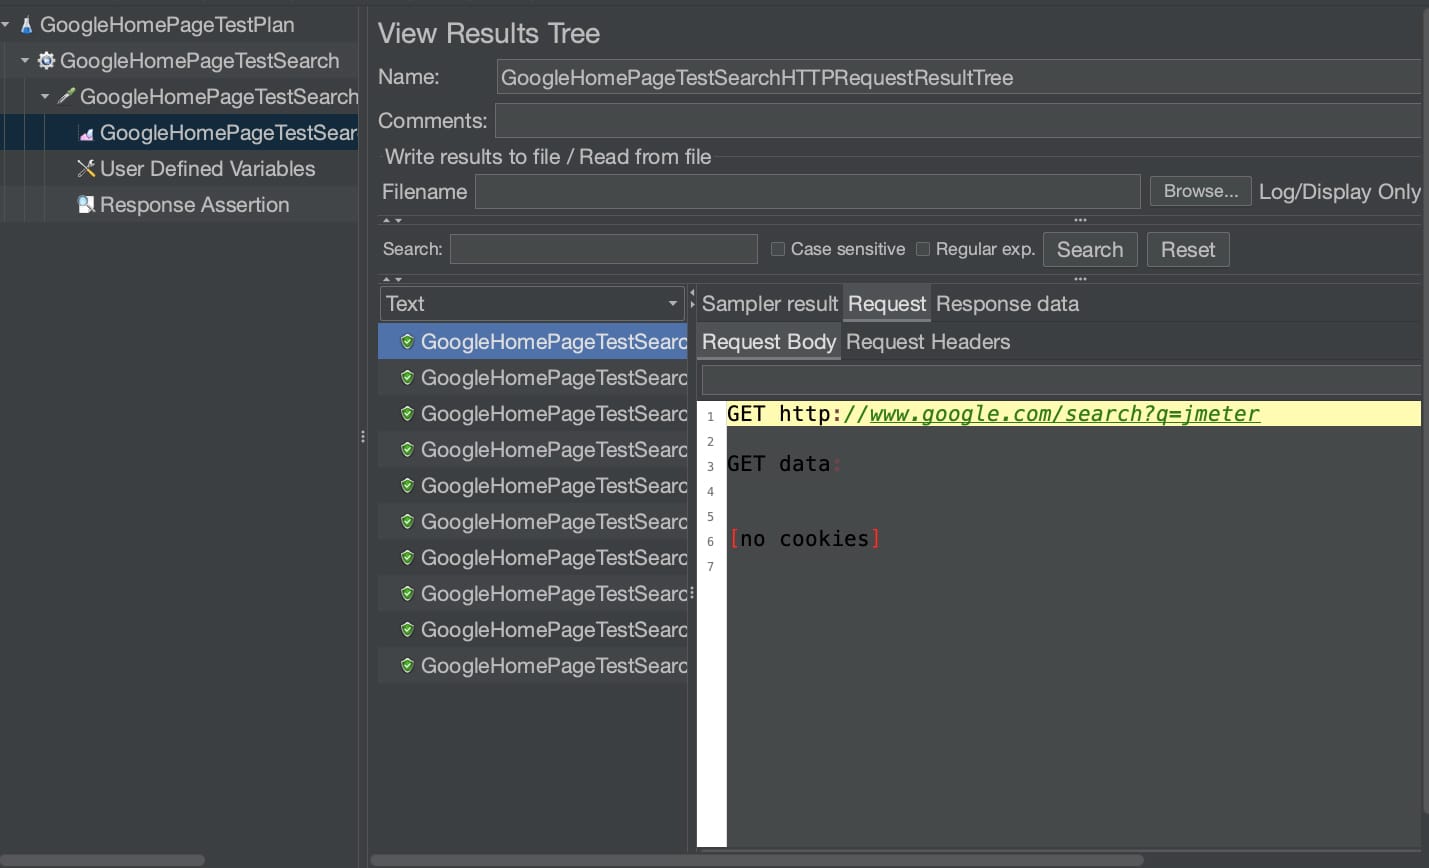
Task: Click the bottom horizontal scrollbar of results panel
Action: (x=756, y=860)
